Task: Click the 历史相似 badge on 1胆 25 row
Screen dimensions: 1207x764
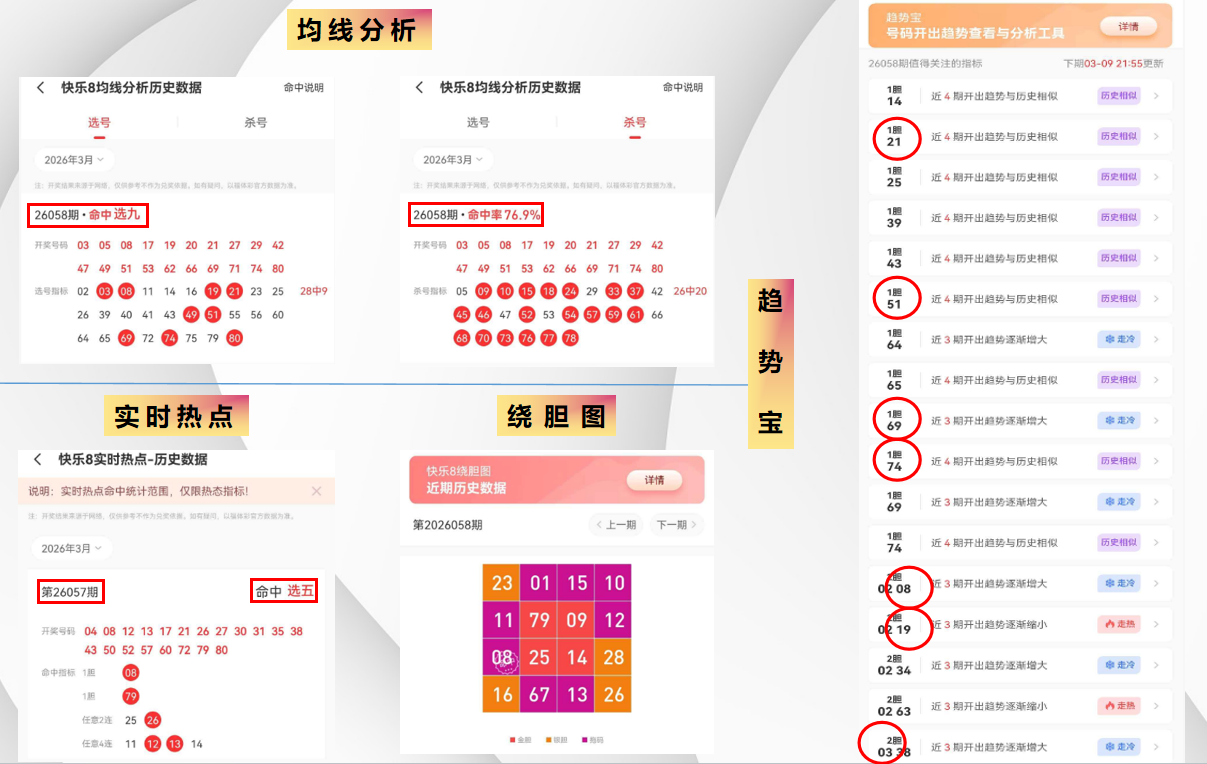Action: 1120,177
